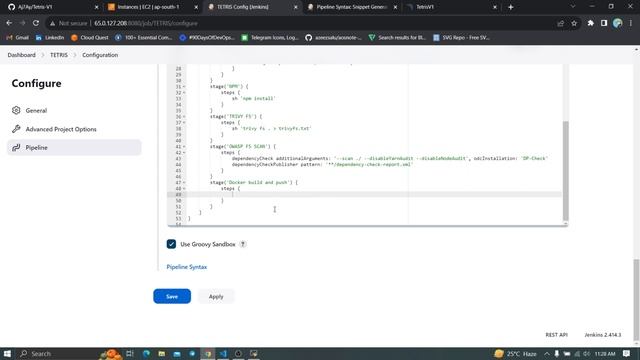Open Task View on the taskbar
This screenshot has width=640, height=360.
coord(130,353)
